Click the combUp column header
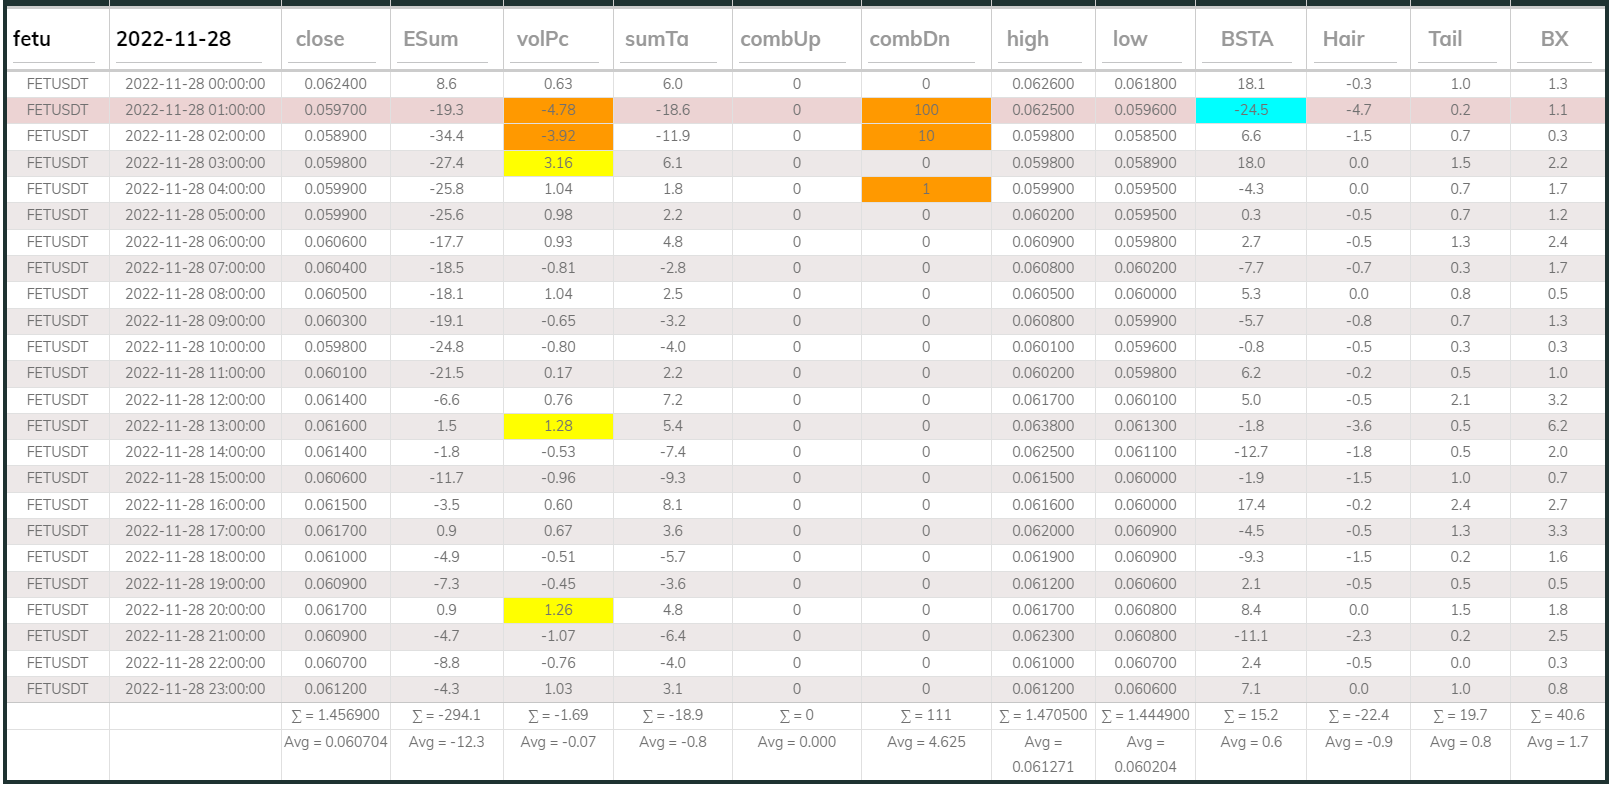The width and height of the screenshot is (1610, 785). 781,39
